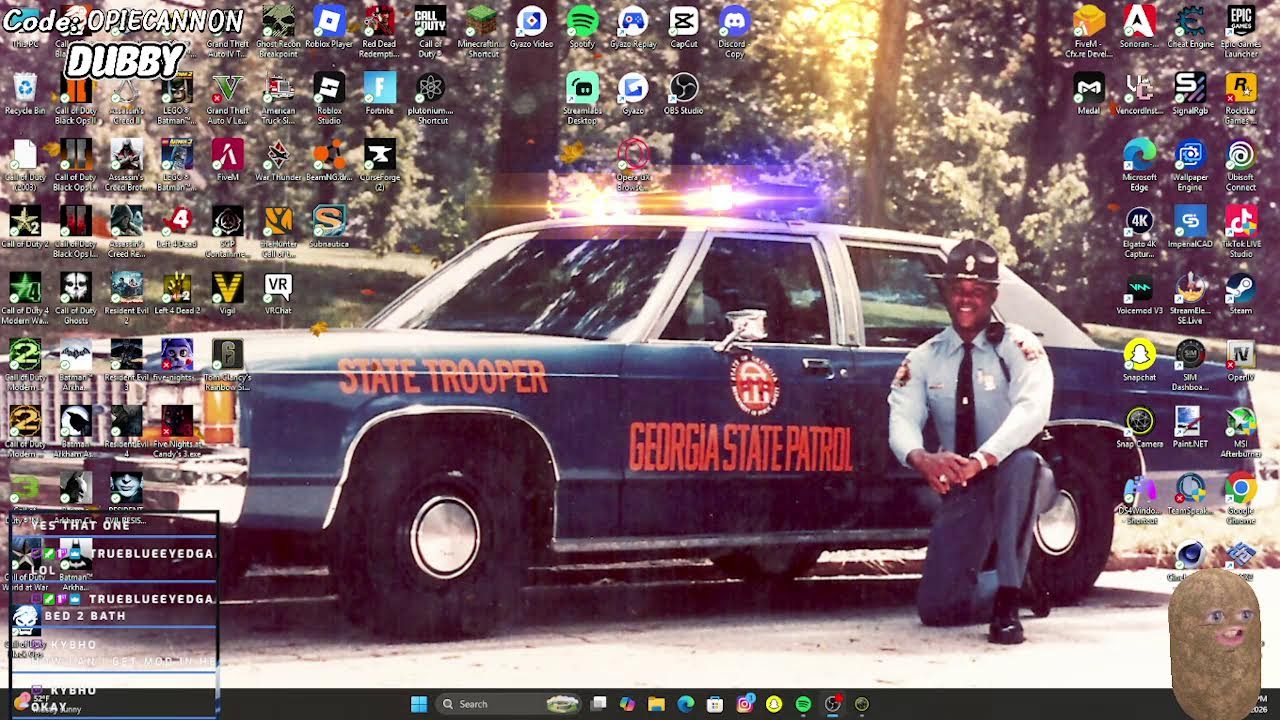The image size is (1280, 720).
Task: Open the Paint.NET shortcut
Action: pos(1190,427)
